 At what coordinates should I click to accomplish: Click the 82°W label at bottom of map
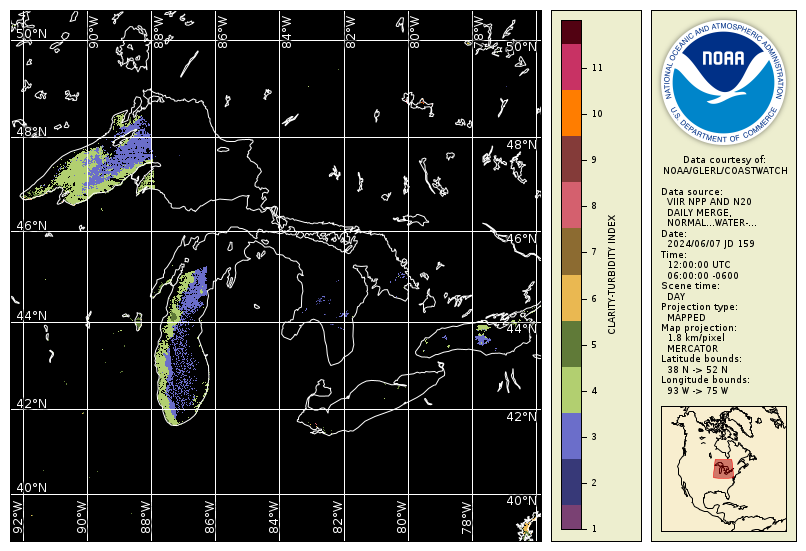(338, 518)
